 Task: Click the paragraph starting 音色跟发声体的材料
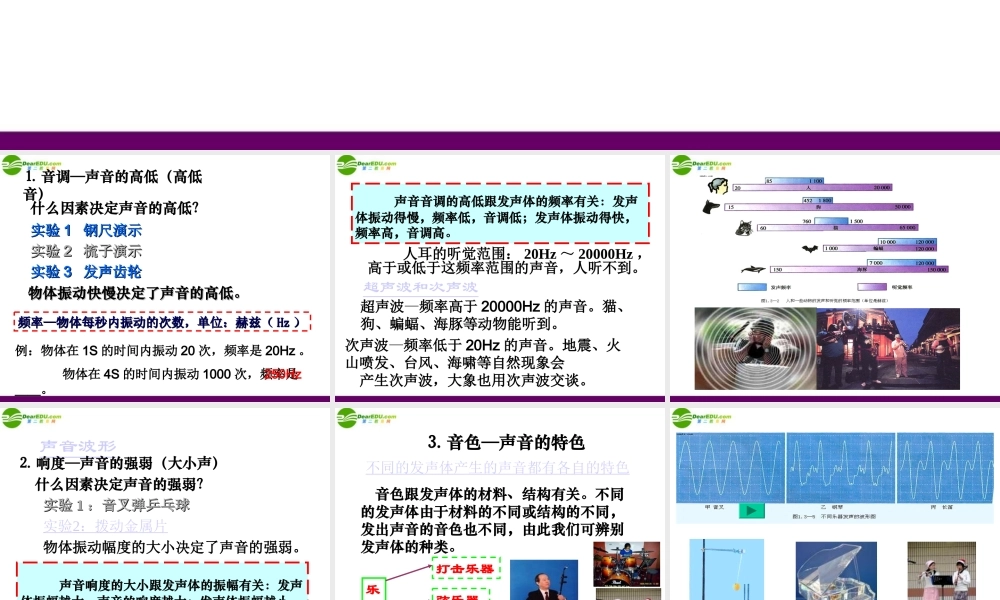pos(492,520)
